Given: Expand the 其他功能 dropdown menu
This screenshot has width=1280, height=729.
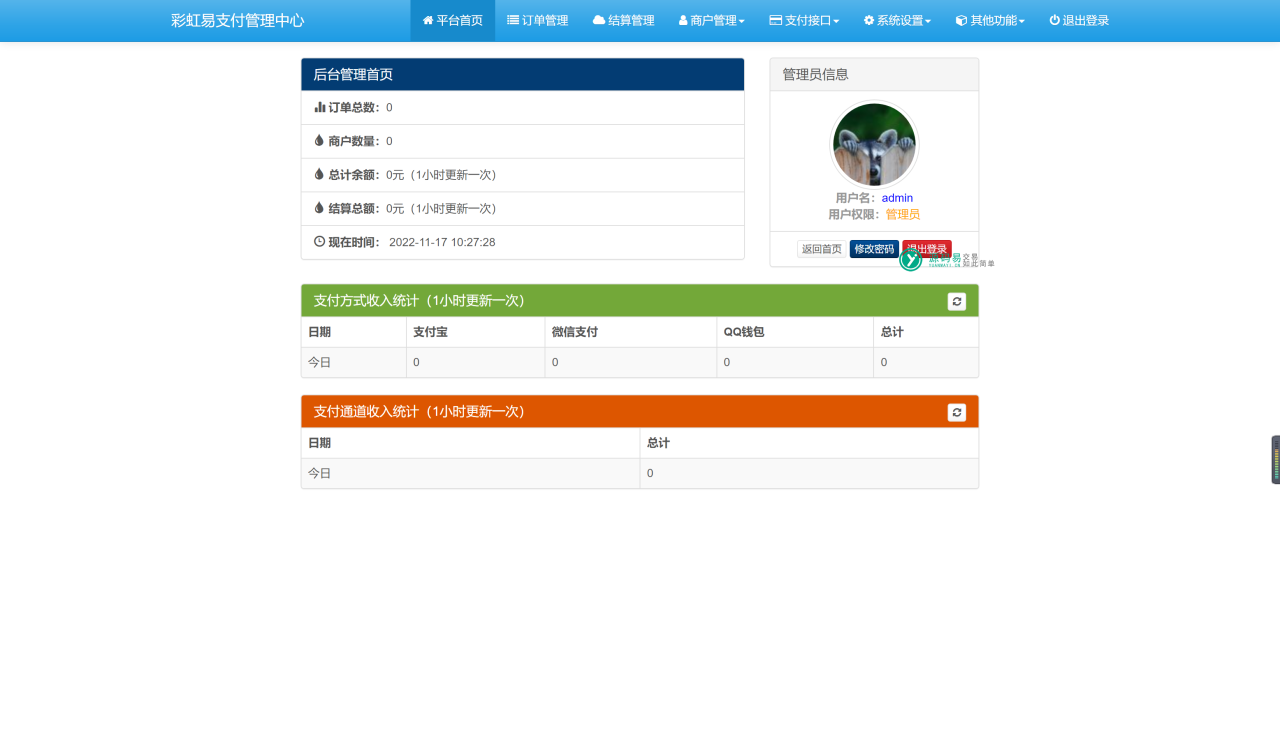Looking at the screenshot, I should point(990,20).
